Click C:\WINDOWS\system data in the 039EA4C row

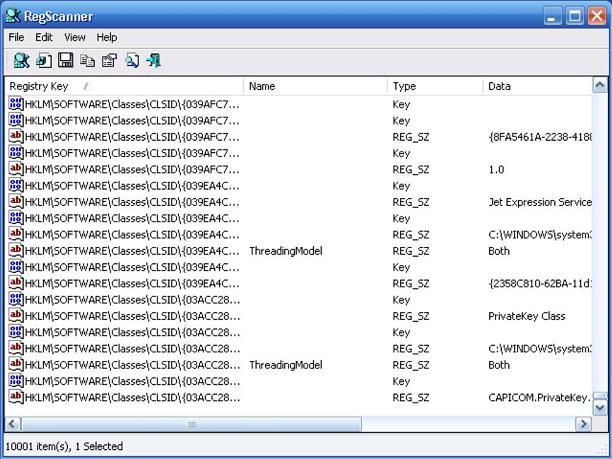pyautogui.click(x=540, y=235)
